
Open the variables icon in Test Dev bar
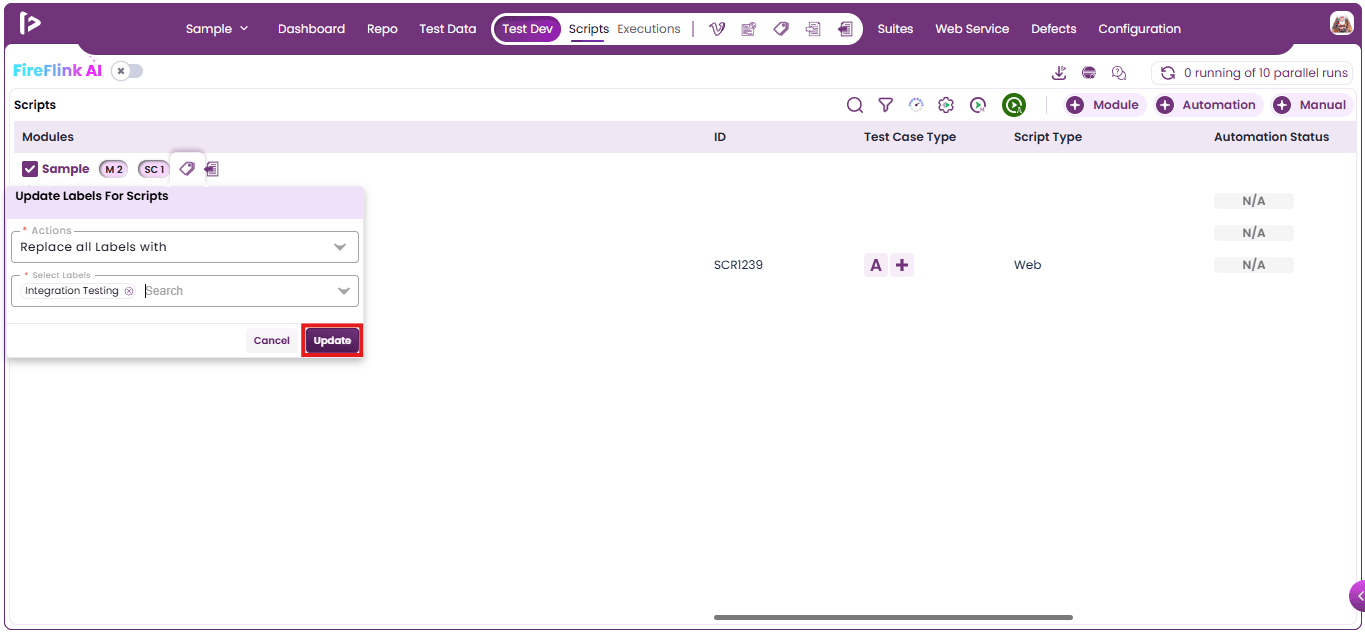pyautogui.click(x=717, y=29)
